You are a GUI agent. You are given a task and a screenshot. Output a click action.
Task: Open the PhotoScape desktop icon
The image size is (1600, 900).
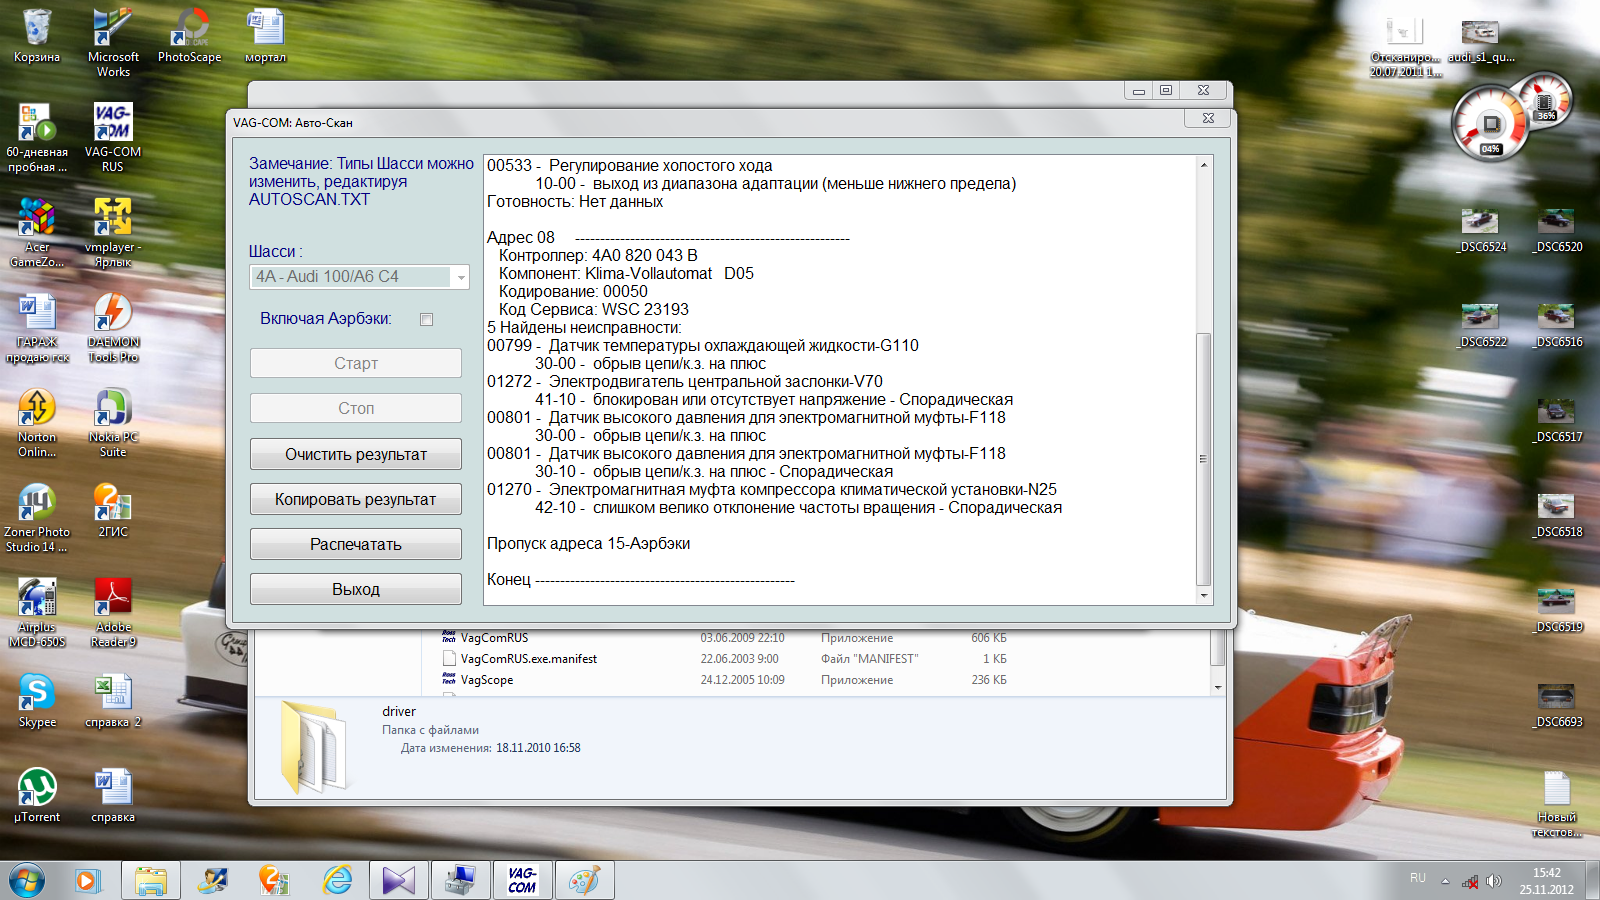189,28
